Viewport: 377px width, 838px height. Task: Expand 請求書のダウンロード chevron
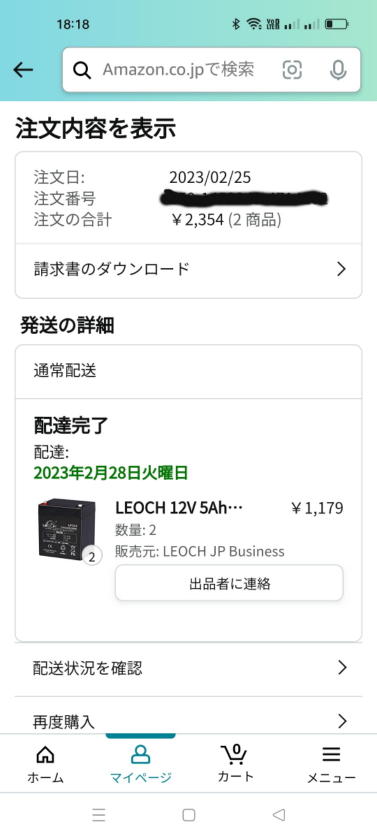click(342, 269)
